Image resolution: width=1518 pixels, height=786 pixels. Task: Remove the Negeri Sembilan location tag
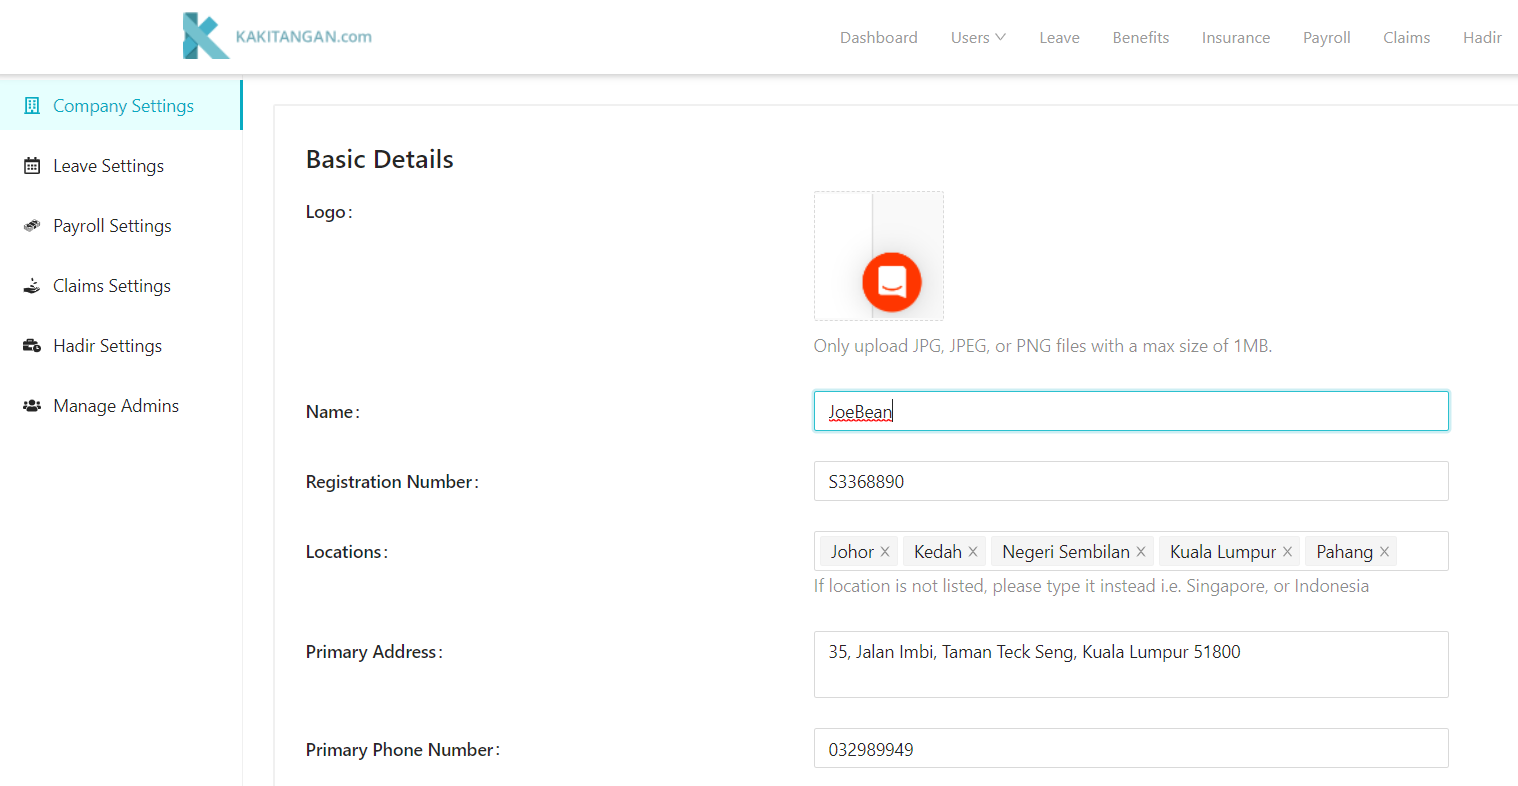[1141, 552]
